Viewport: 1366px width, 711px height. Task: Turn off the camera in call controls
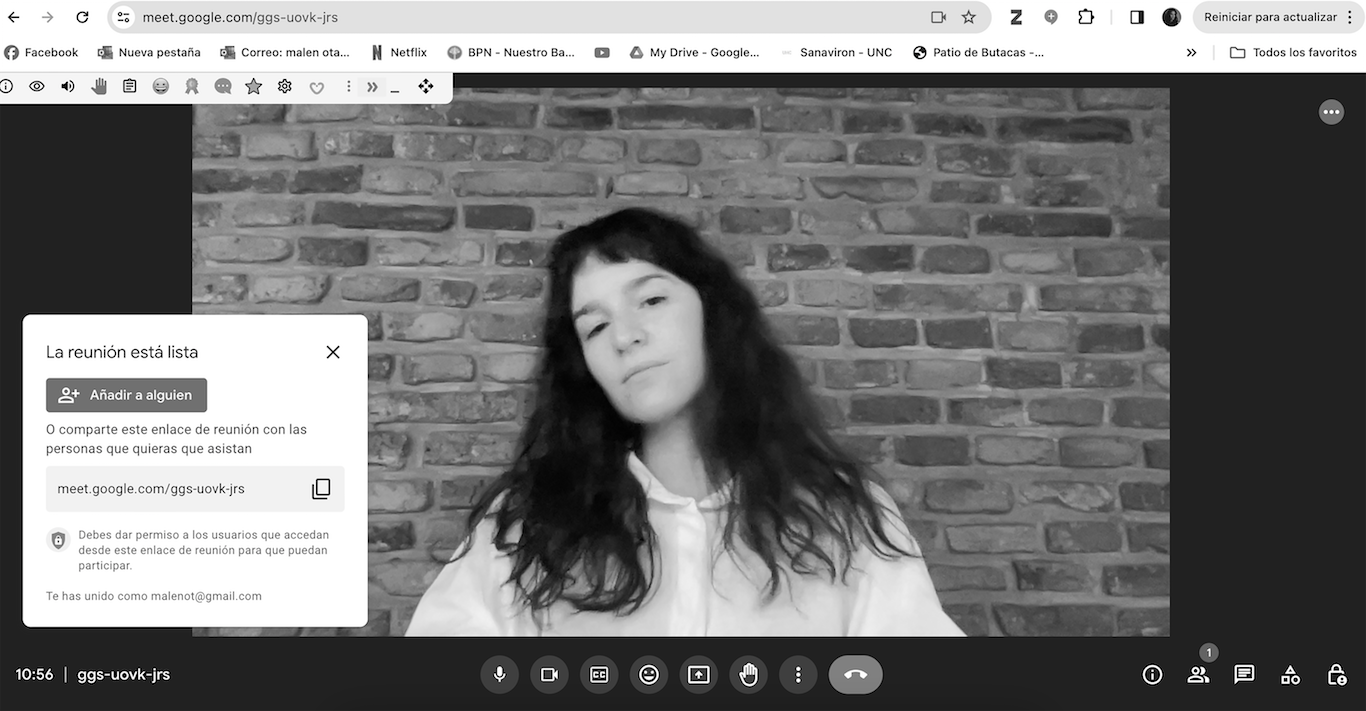pos(549,675)
